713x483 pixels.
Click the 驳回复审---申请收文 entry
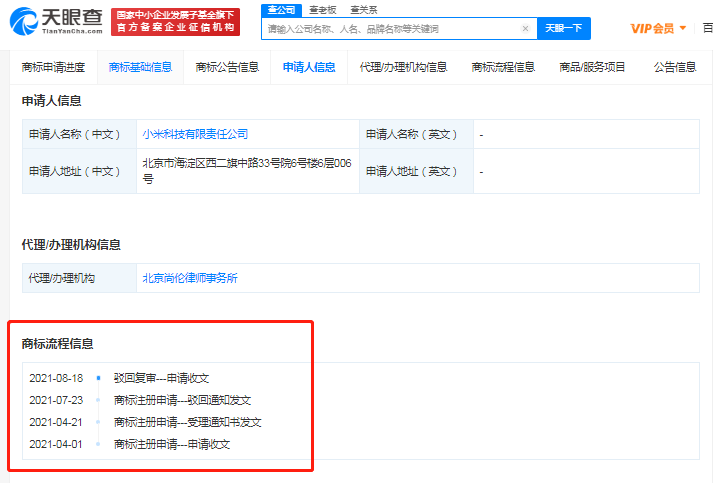pos(161,378)
